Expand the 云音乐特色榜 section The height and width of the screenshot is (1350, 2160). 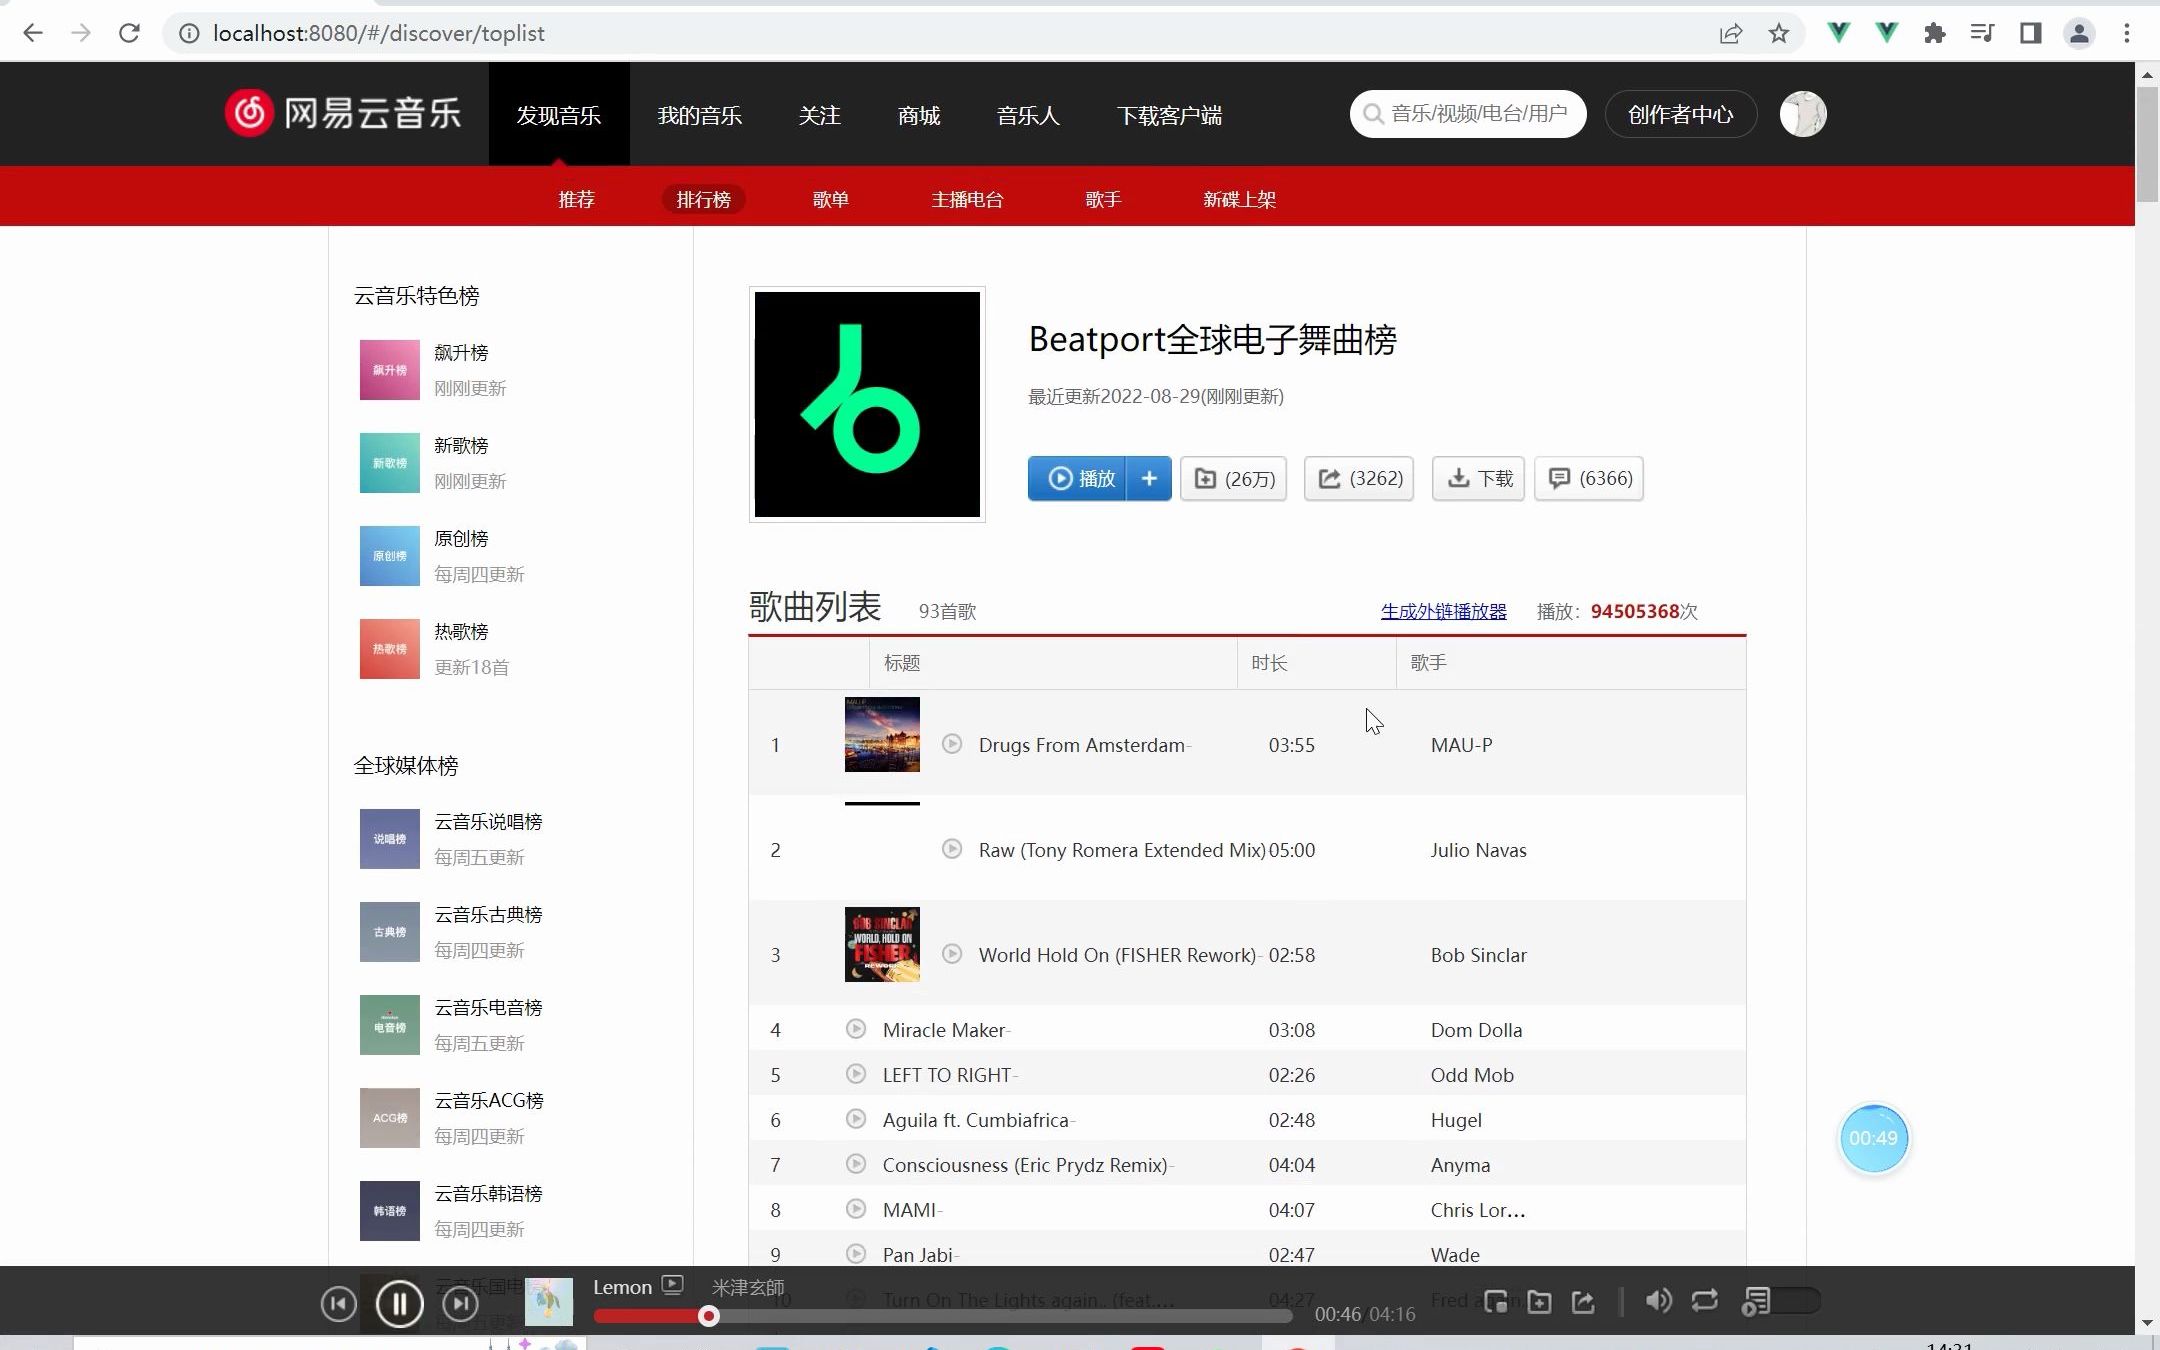[415, 296]
